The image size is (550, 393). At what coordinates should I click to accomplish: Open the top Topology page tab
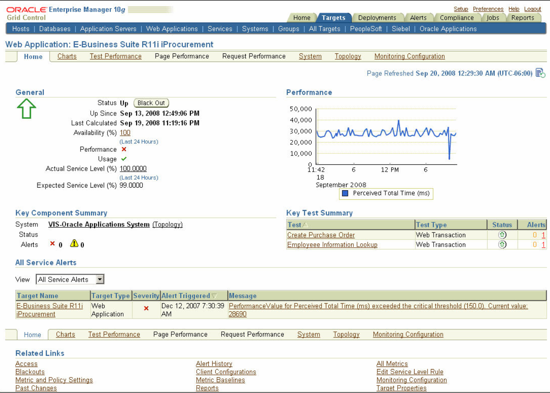pos(348,56)
